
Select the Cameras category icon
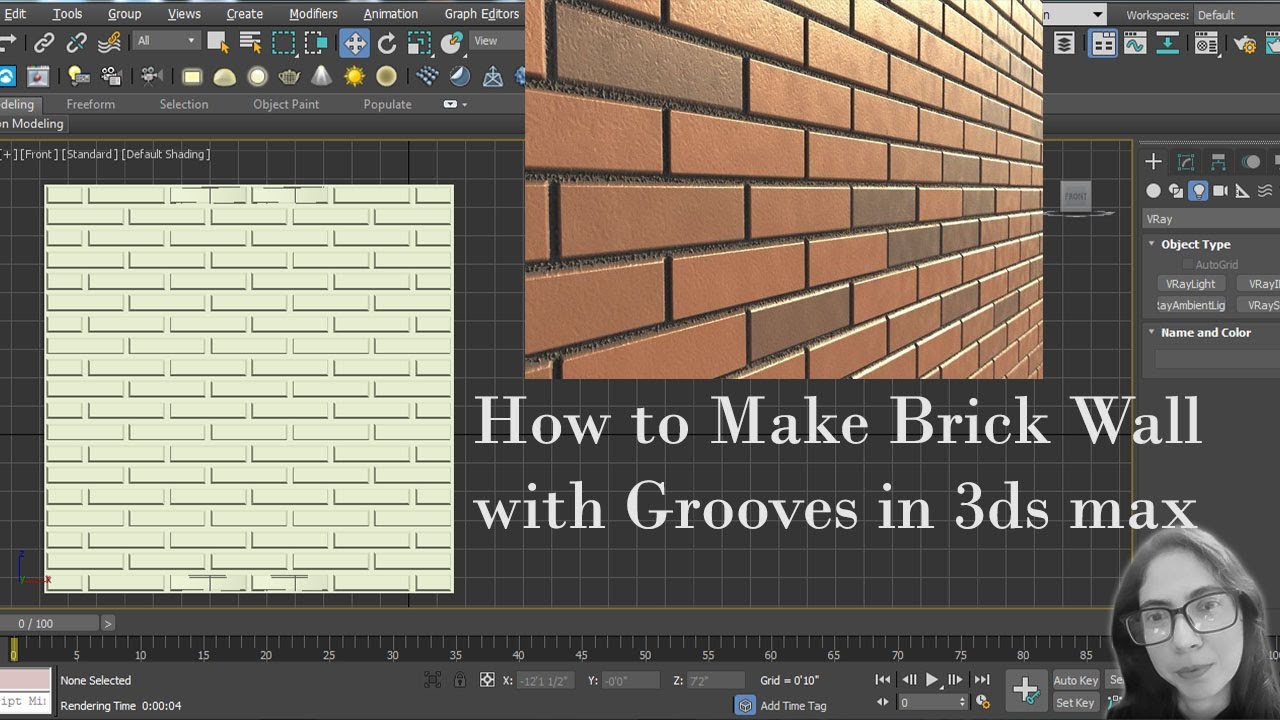pyautogui.click(x=1220, y=191)
